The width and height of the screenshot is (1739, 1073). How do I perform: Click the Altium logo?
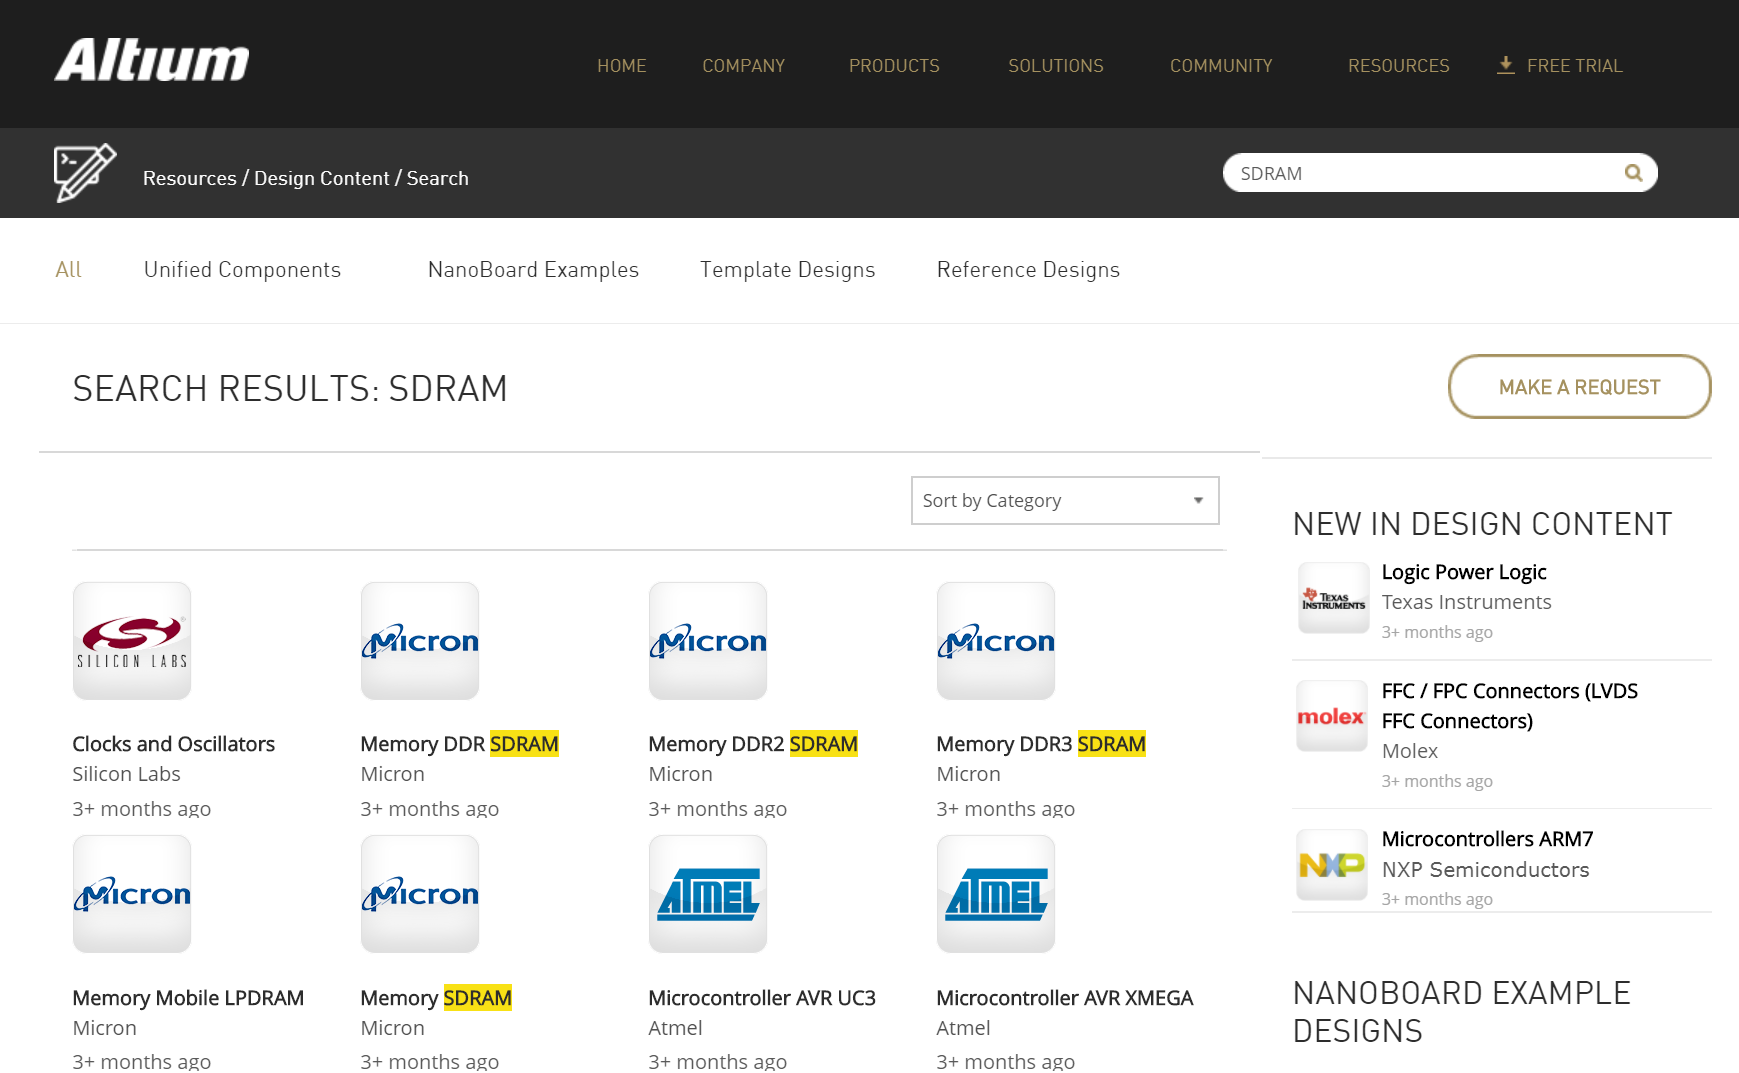point(151,61)
